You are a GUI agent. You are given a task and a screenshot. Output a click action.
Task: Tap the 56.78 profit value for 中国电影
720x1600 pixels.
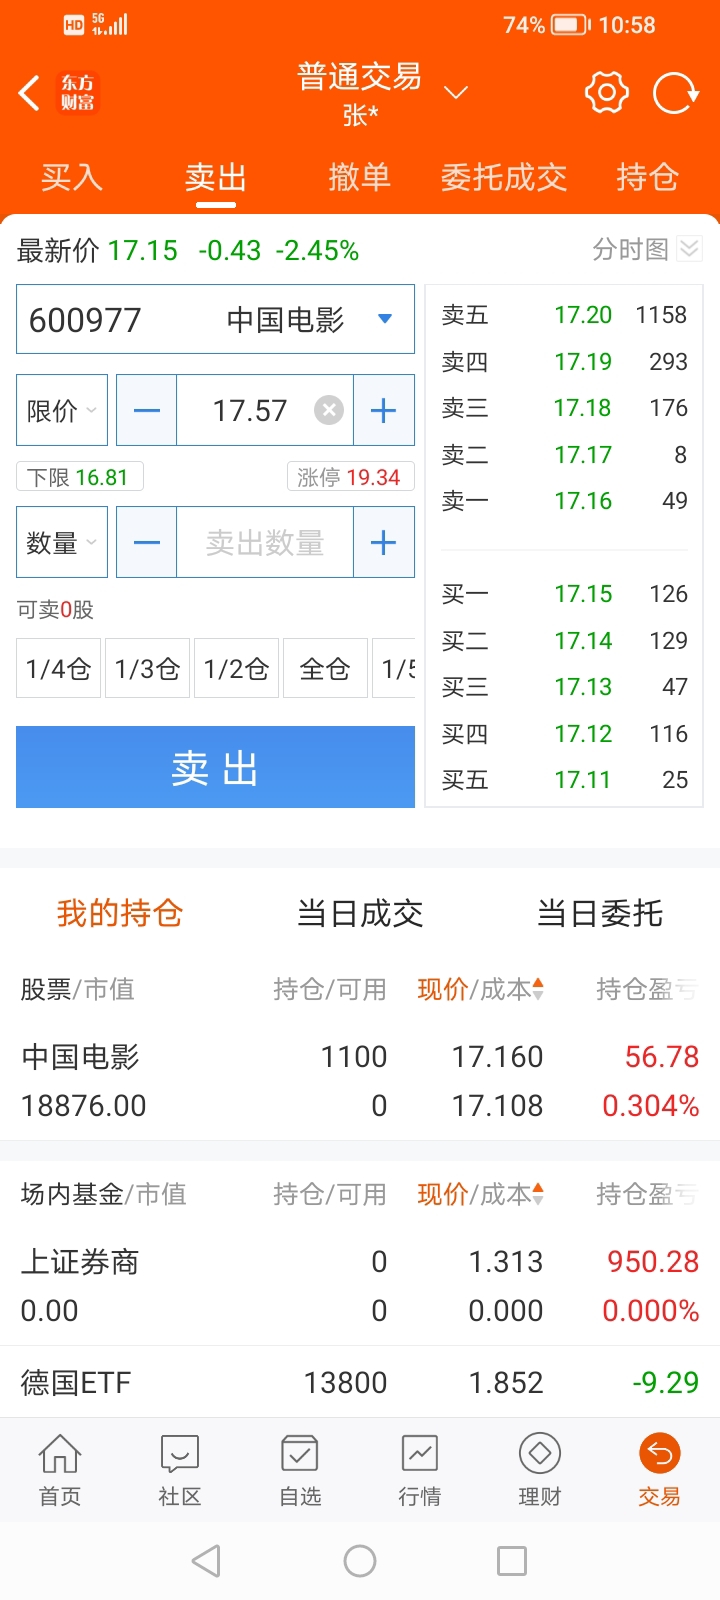(x=662, y=1057)
